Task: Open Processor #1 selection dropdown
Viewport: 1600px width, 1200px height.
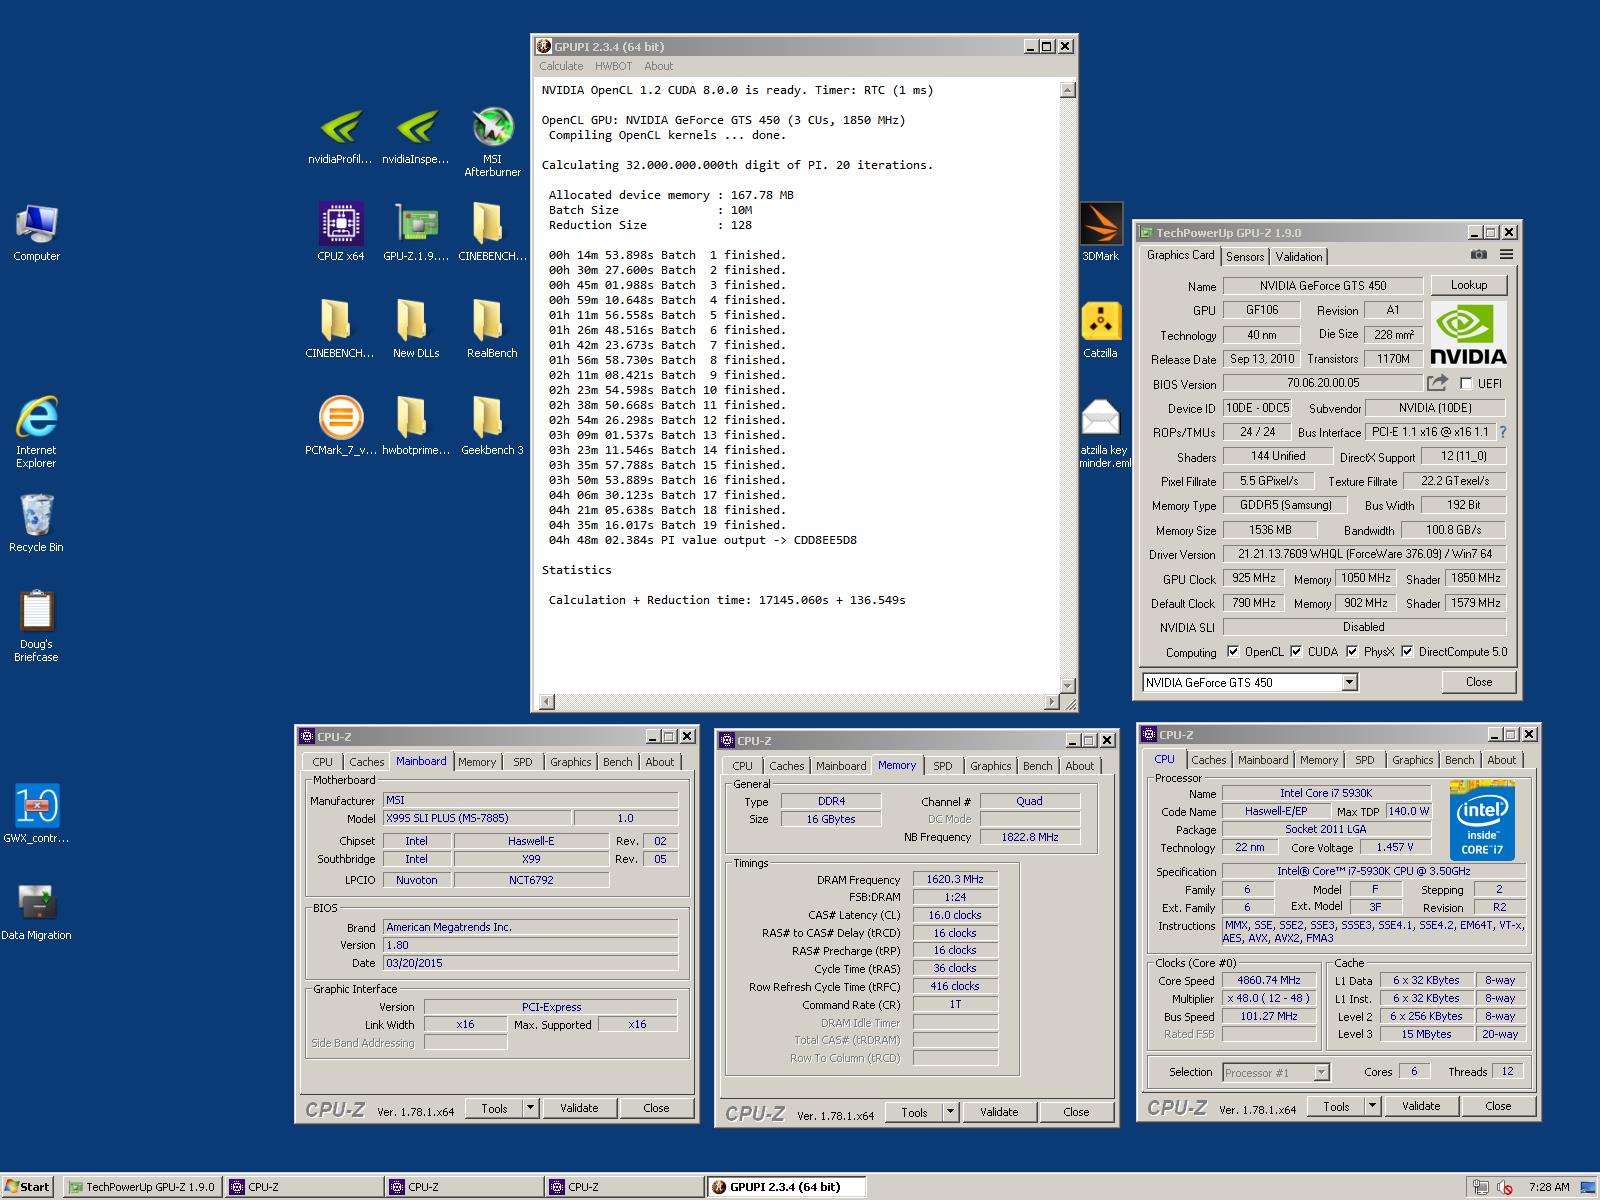Action: click(1321, 1072)
